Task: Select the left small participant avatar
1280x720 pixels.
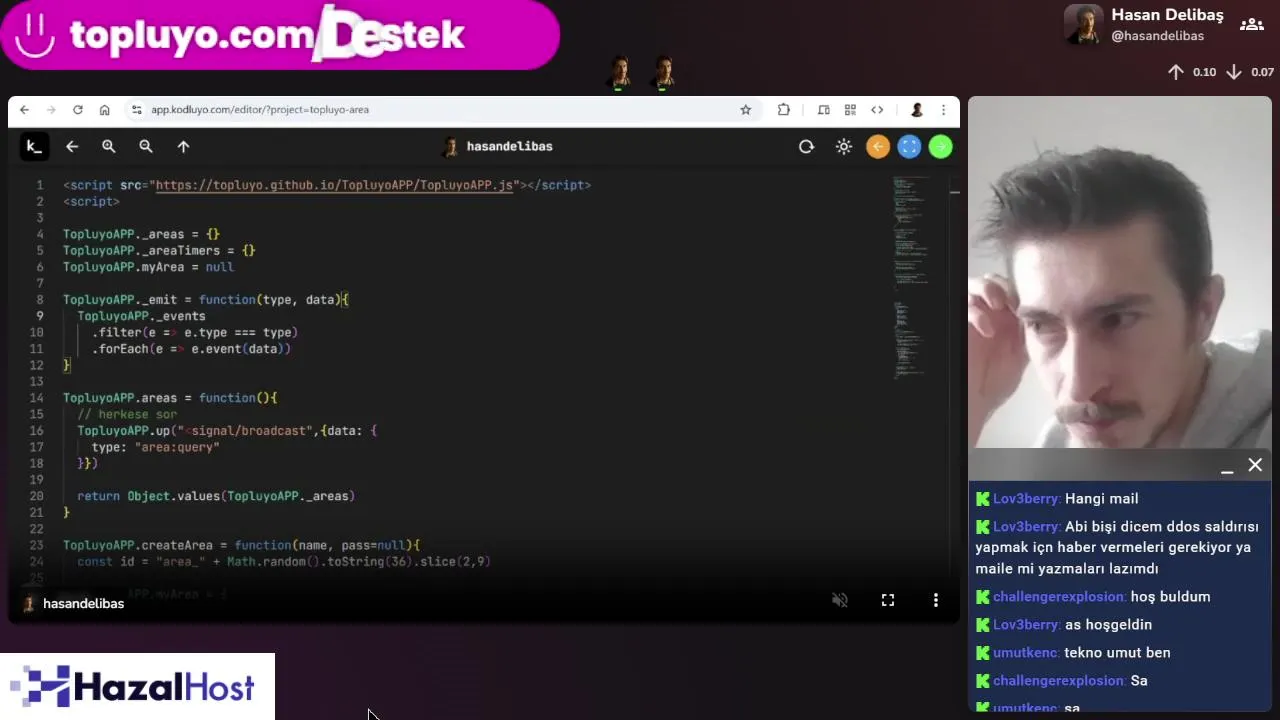Action: tap(620, 72)
